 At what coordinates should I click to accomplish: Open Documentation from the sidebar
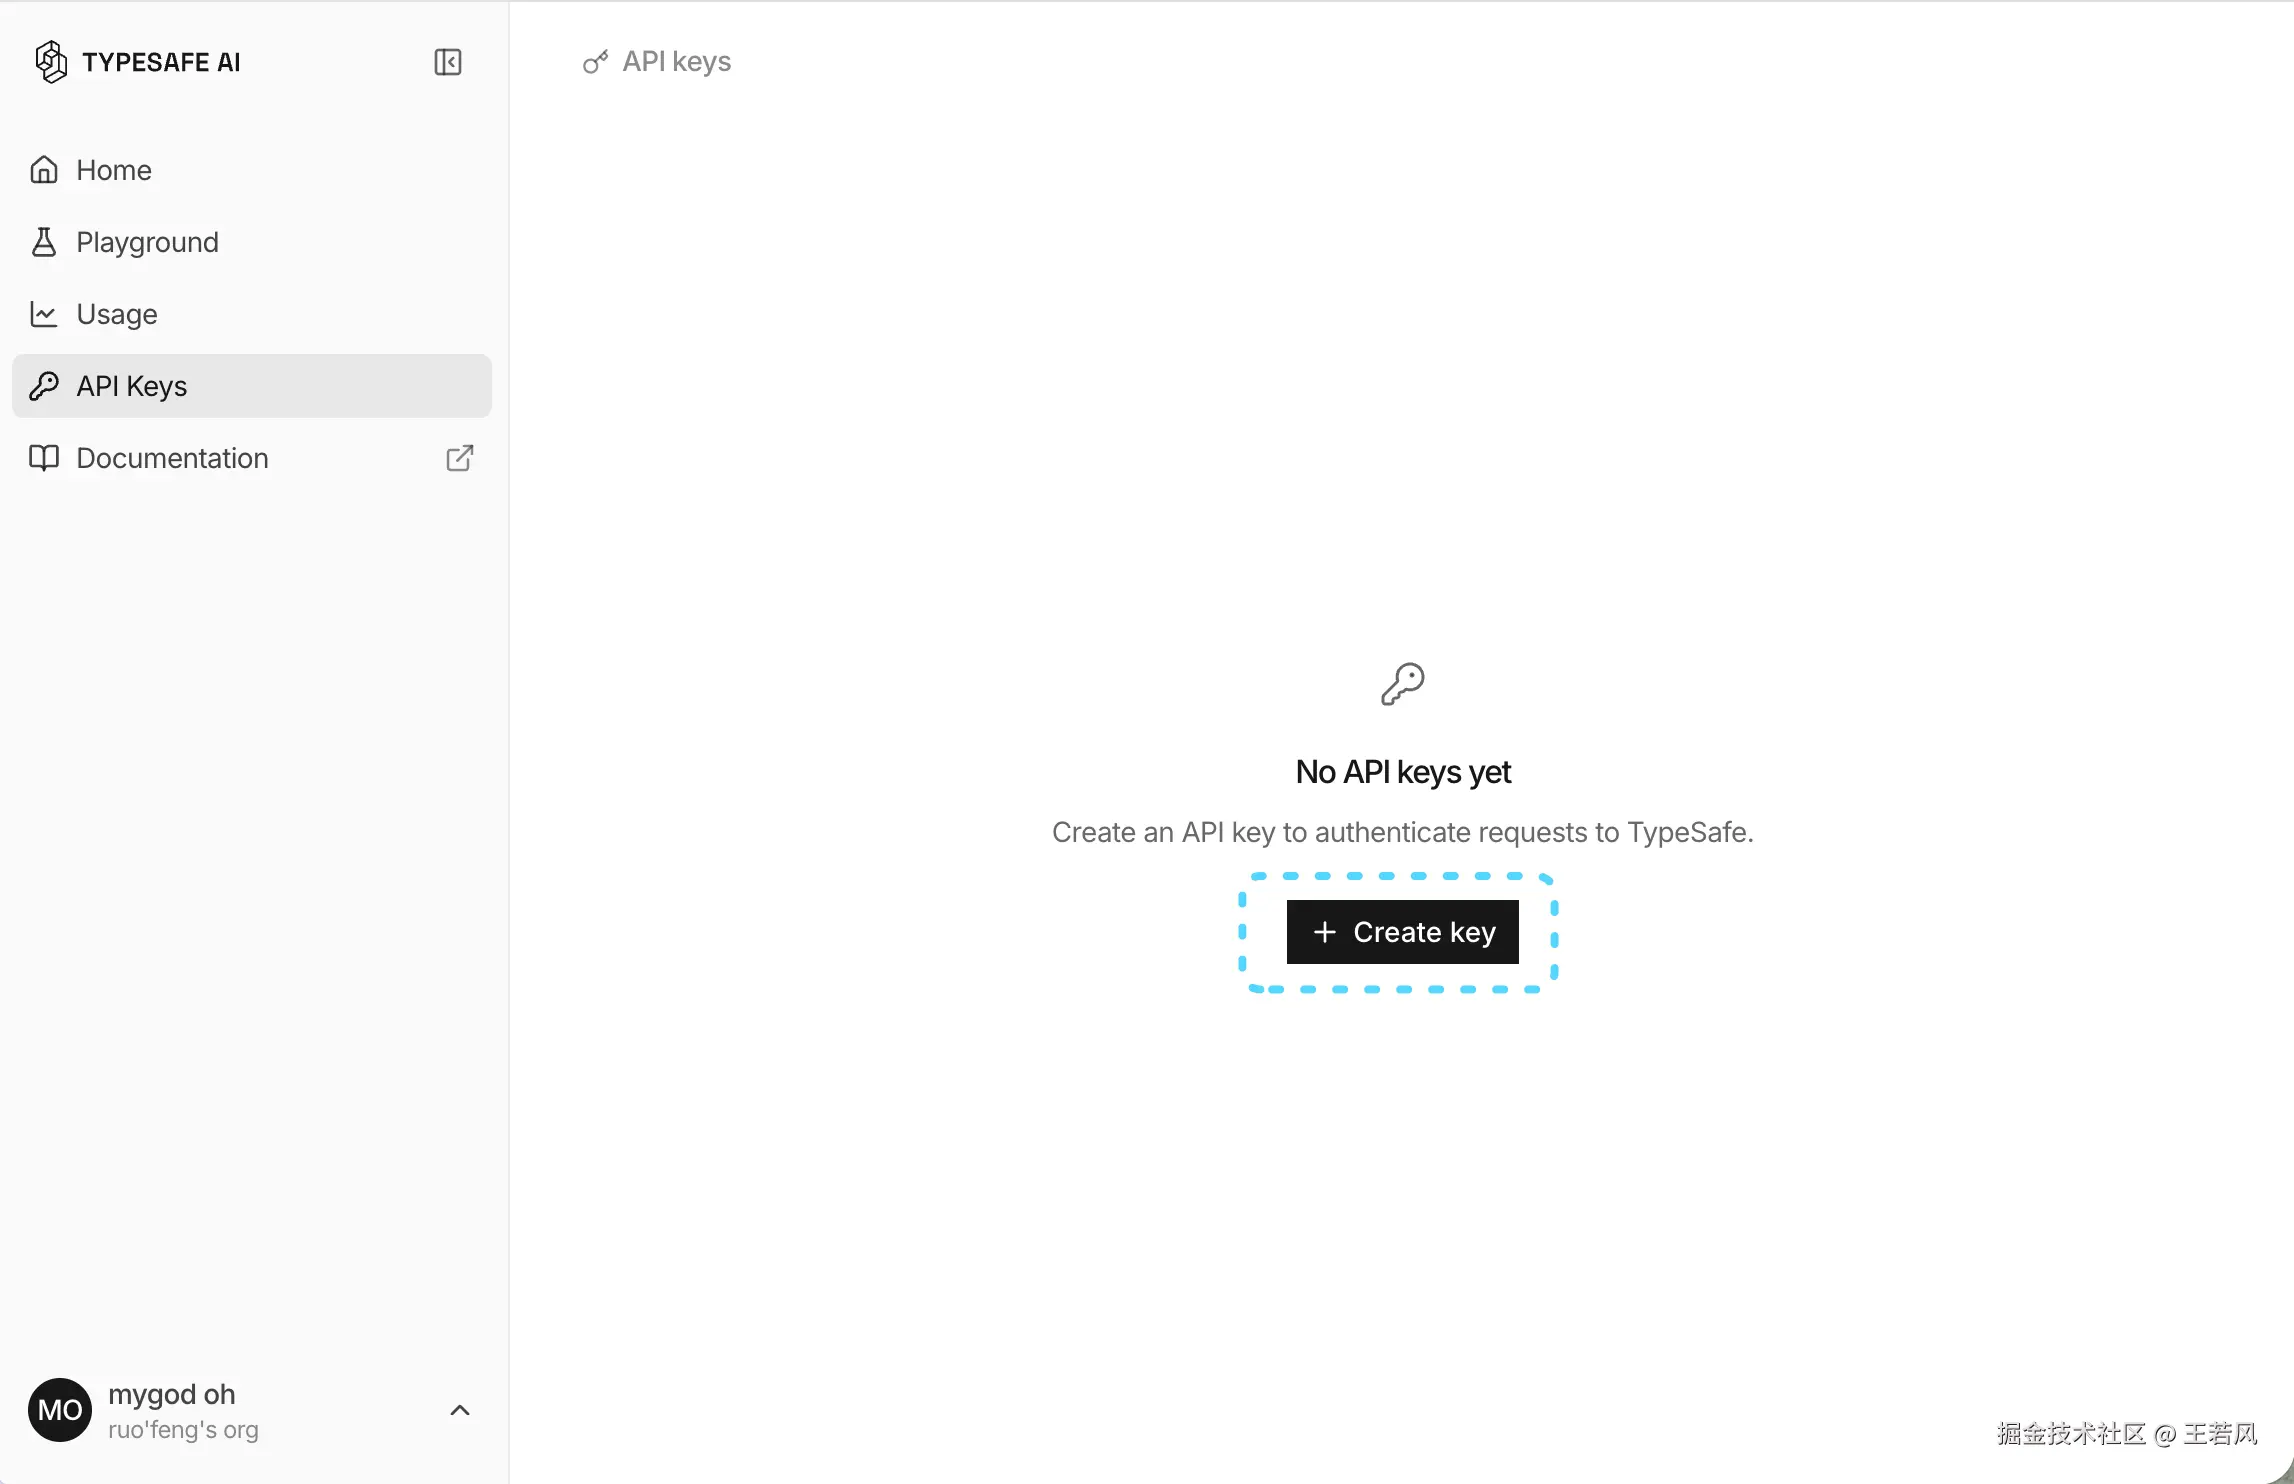pyautogui.click(x=252, y=458)
